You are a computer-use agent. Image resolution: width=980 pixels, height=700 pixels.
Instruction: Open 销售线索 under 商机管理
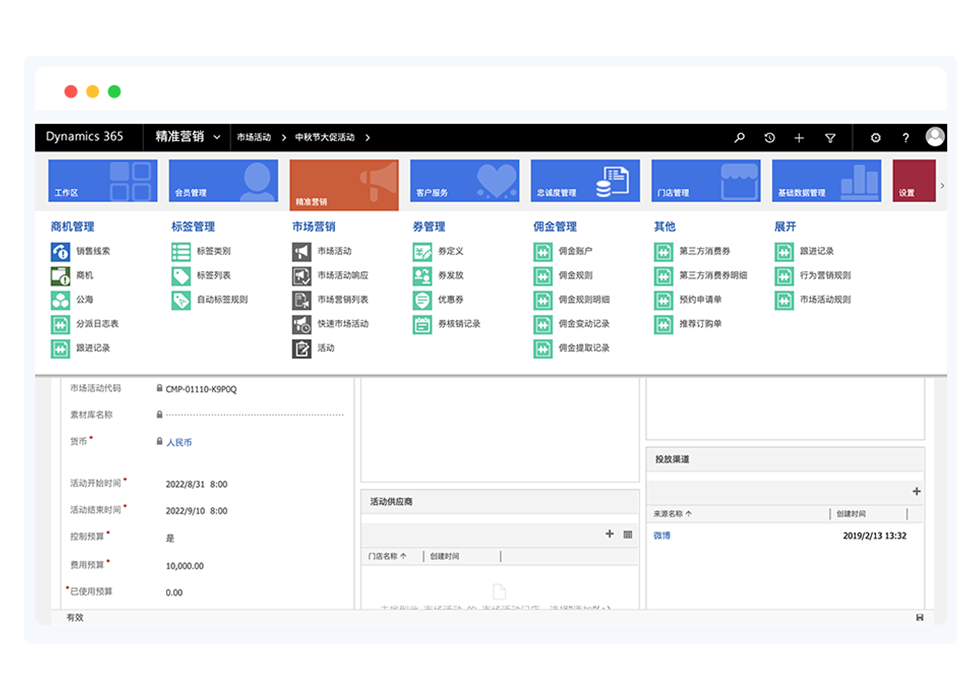click(92, 251)
